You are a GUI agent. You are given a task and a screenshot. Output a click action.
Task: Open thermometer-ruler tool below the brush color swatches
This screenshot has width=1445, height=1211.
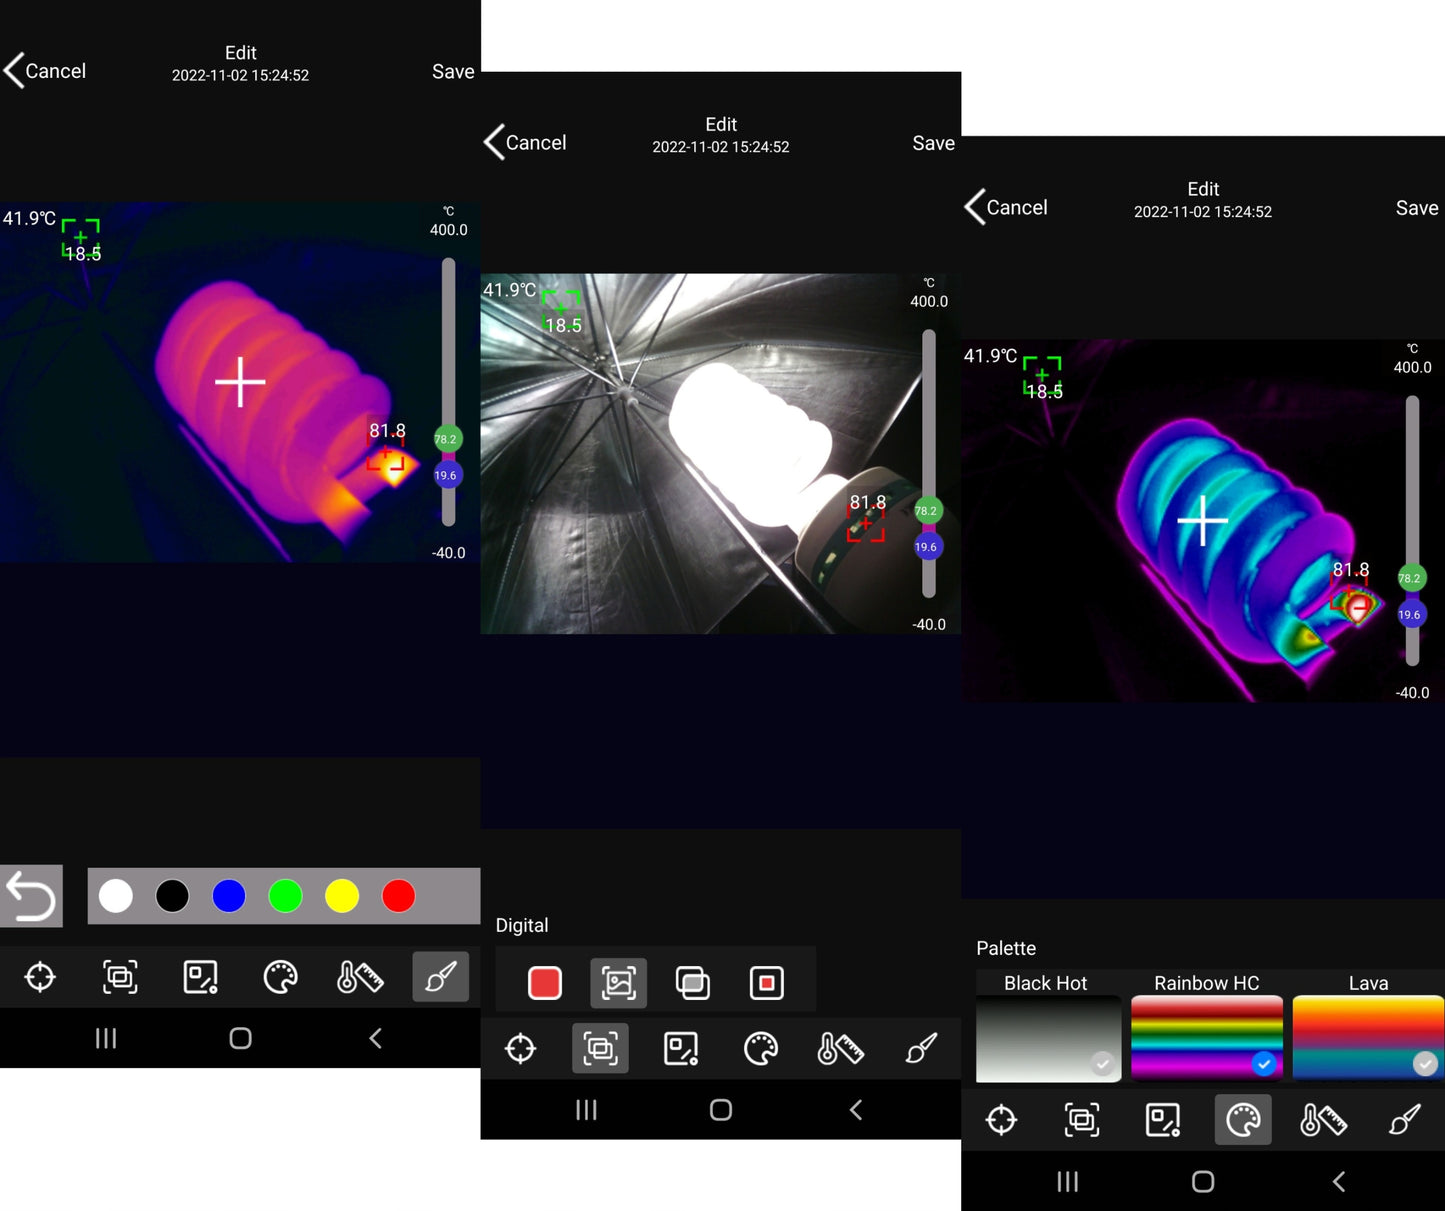click(x=360, y=977)
